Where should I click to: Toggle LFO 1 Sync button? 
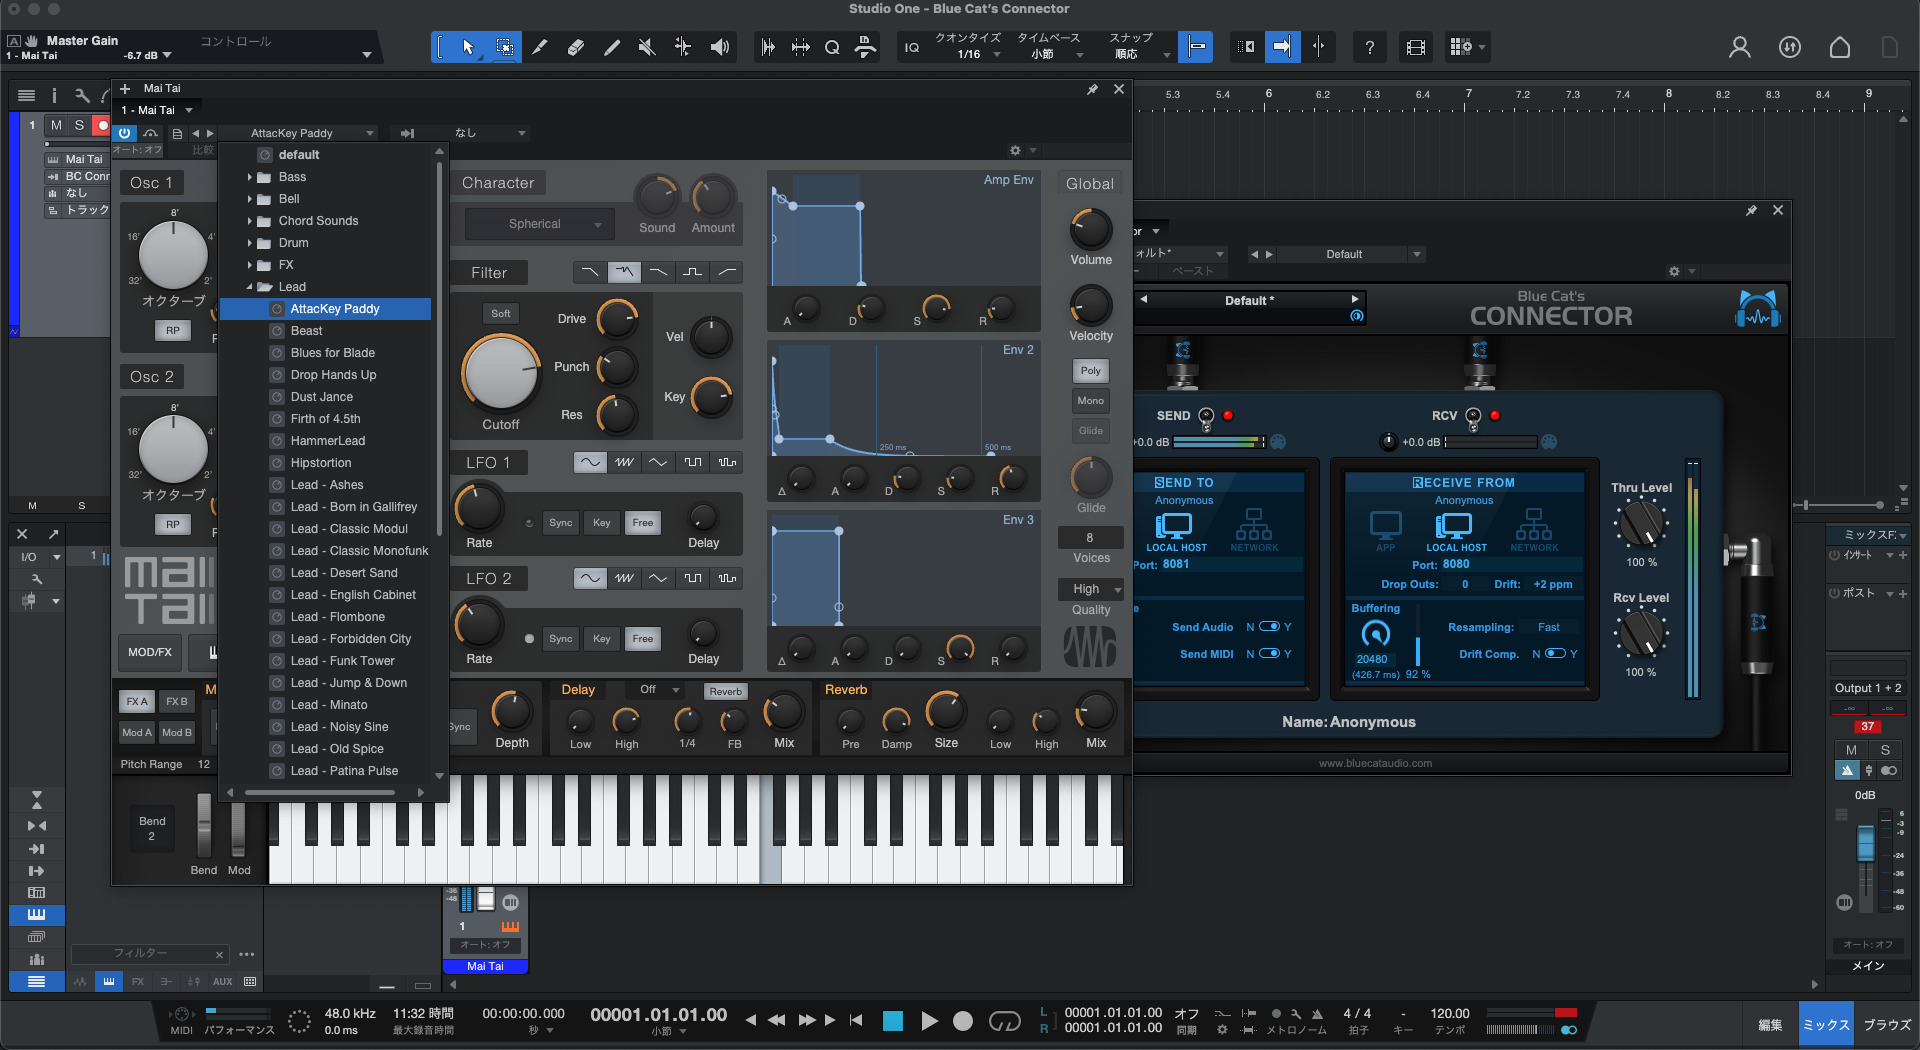561,522
